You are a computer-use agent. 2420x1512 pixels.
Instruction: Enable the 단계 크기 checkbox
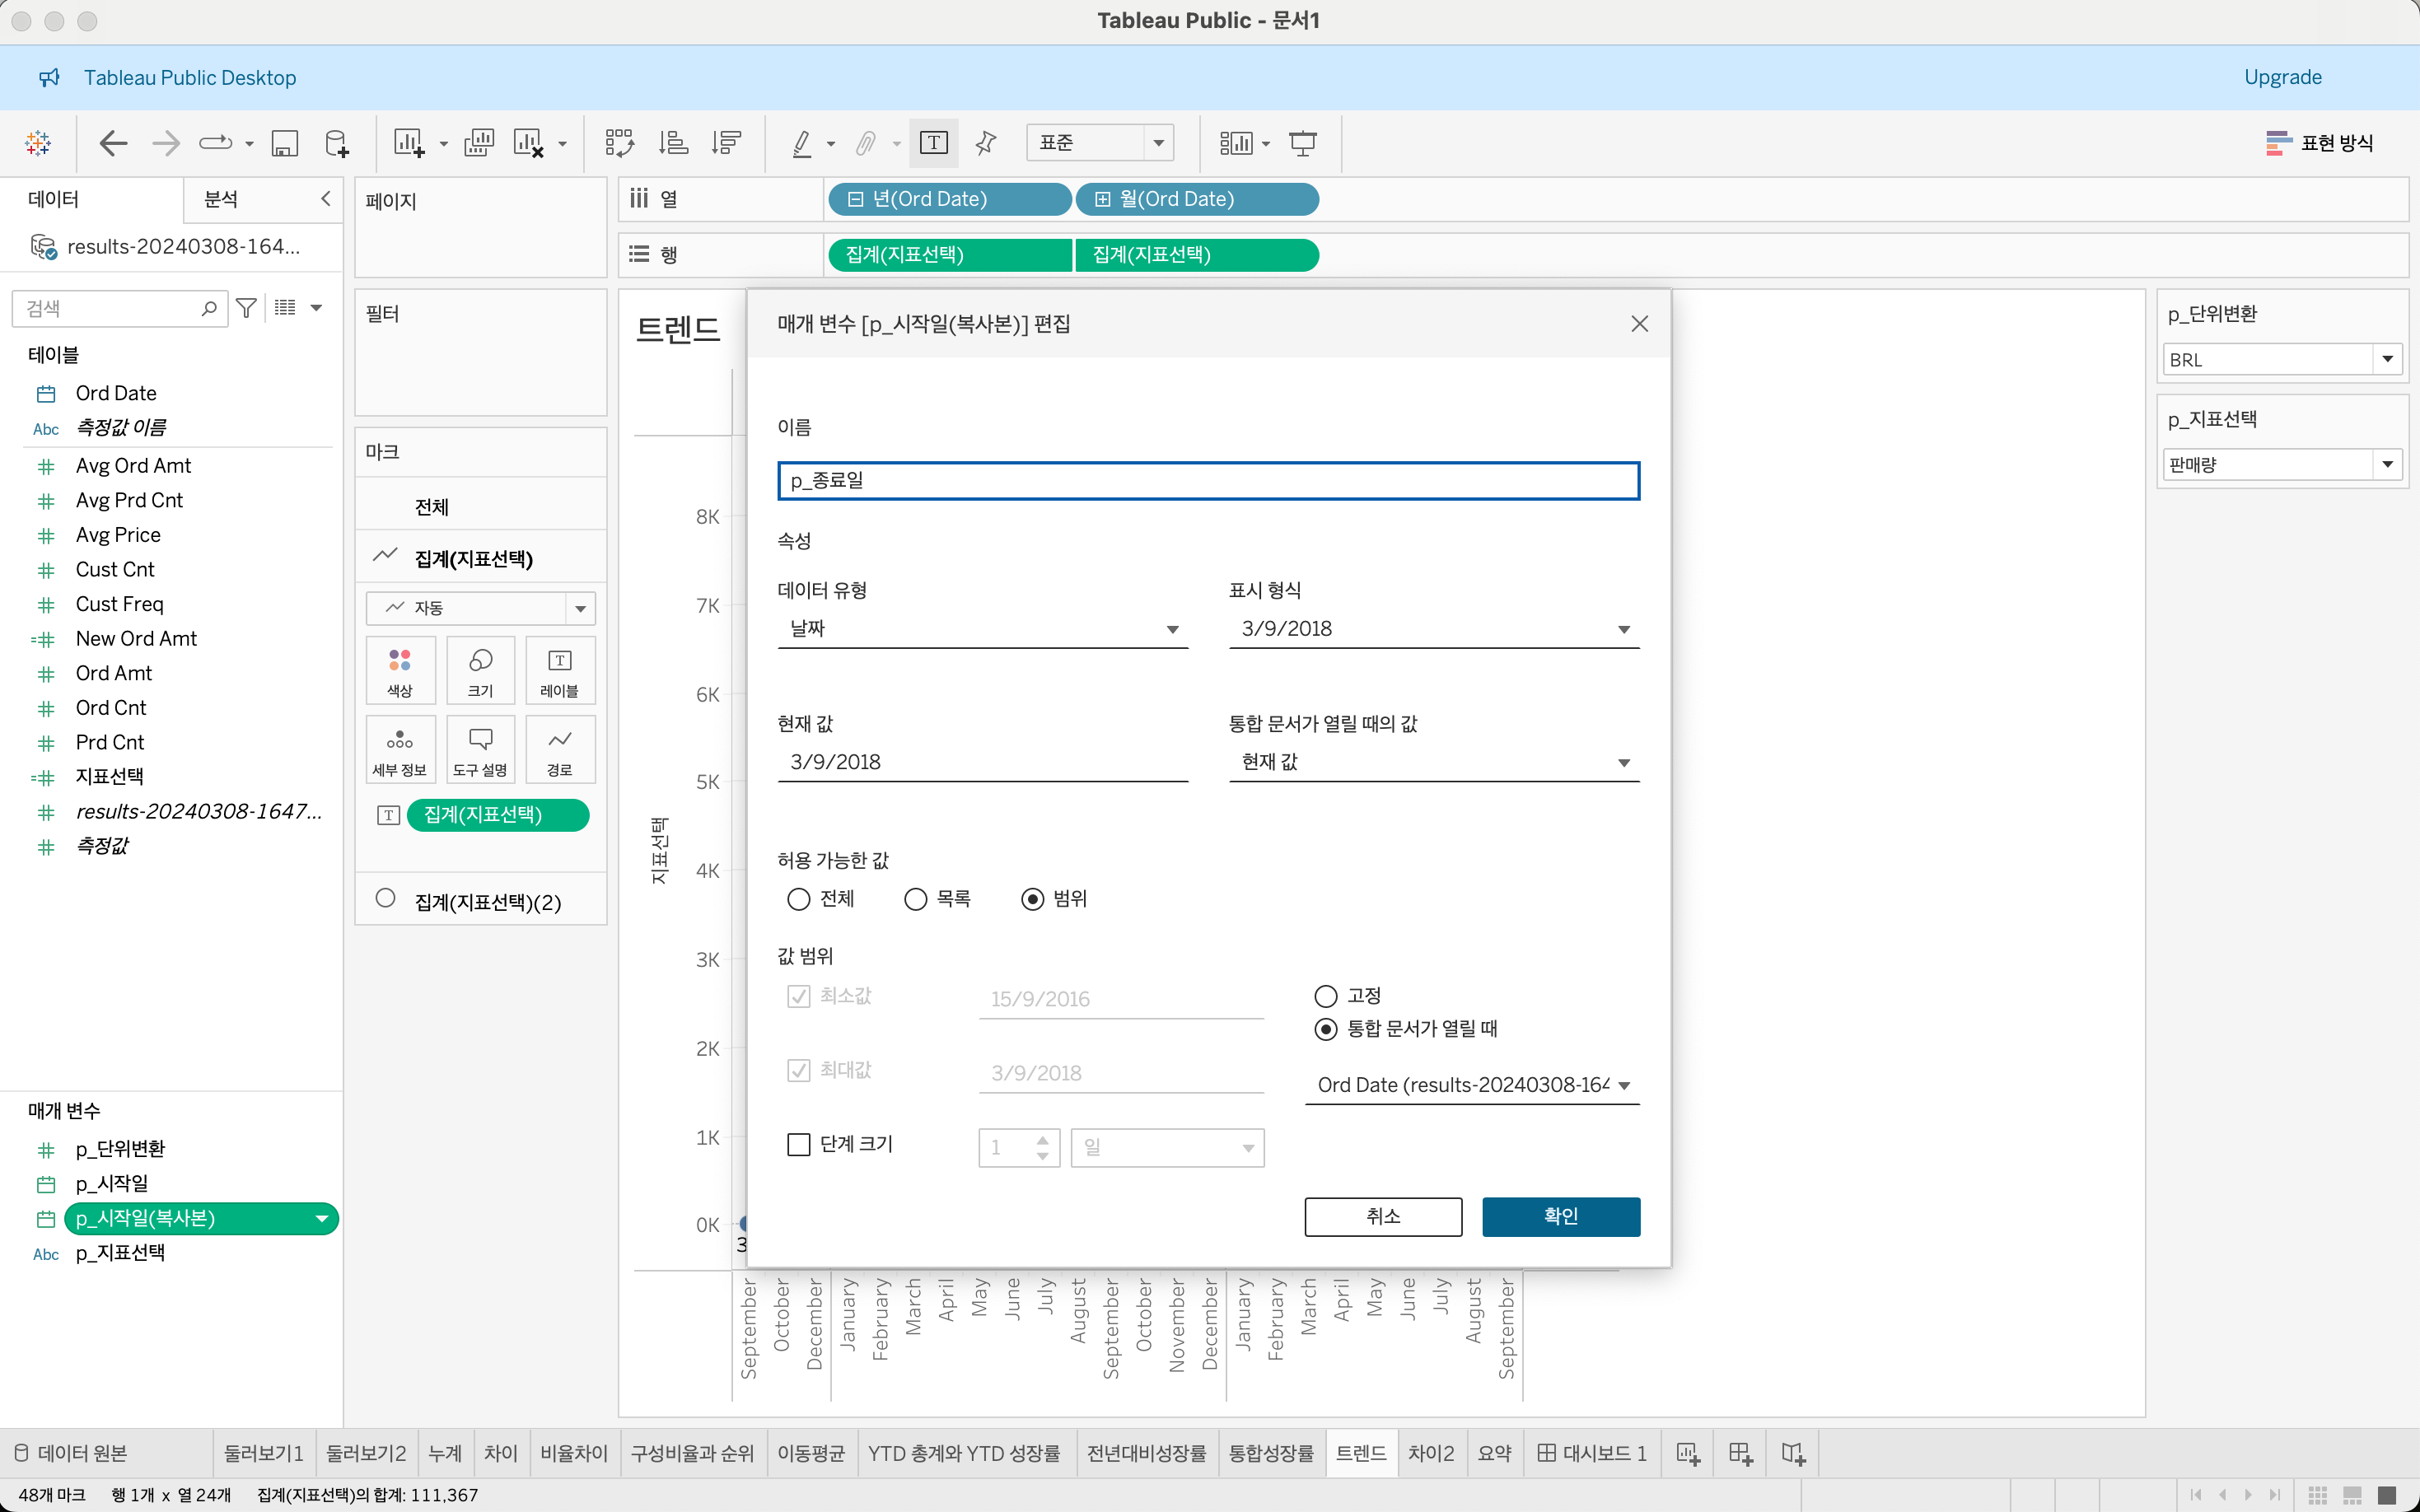[799, 1144]
